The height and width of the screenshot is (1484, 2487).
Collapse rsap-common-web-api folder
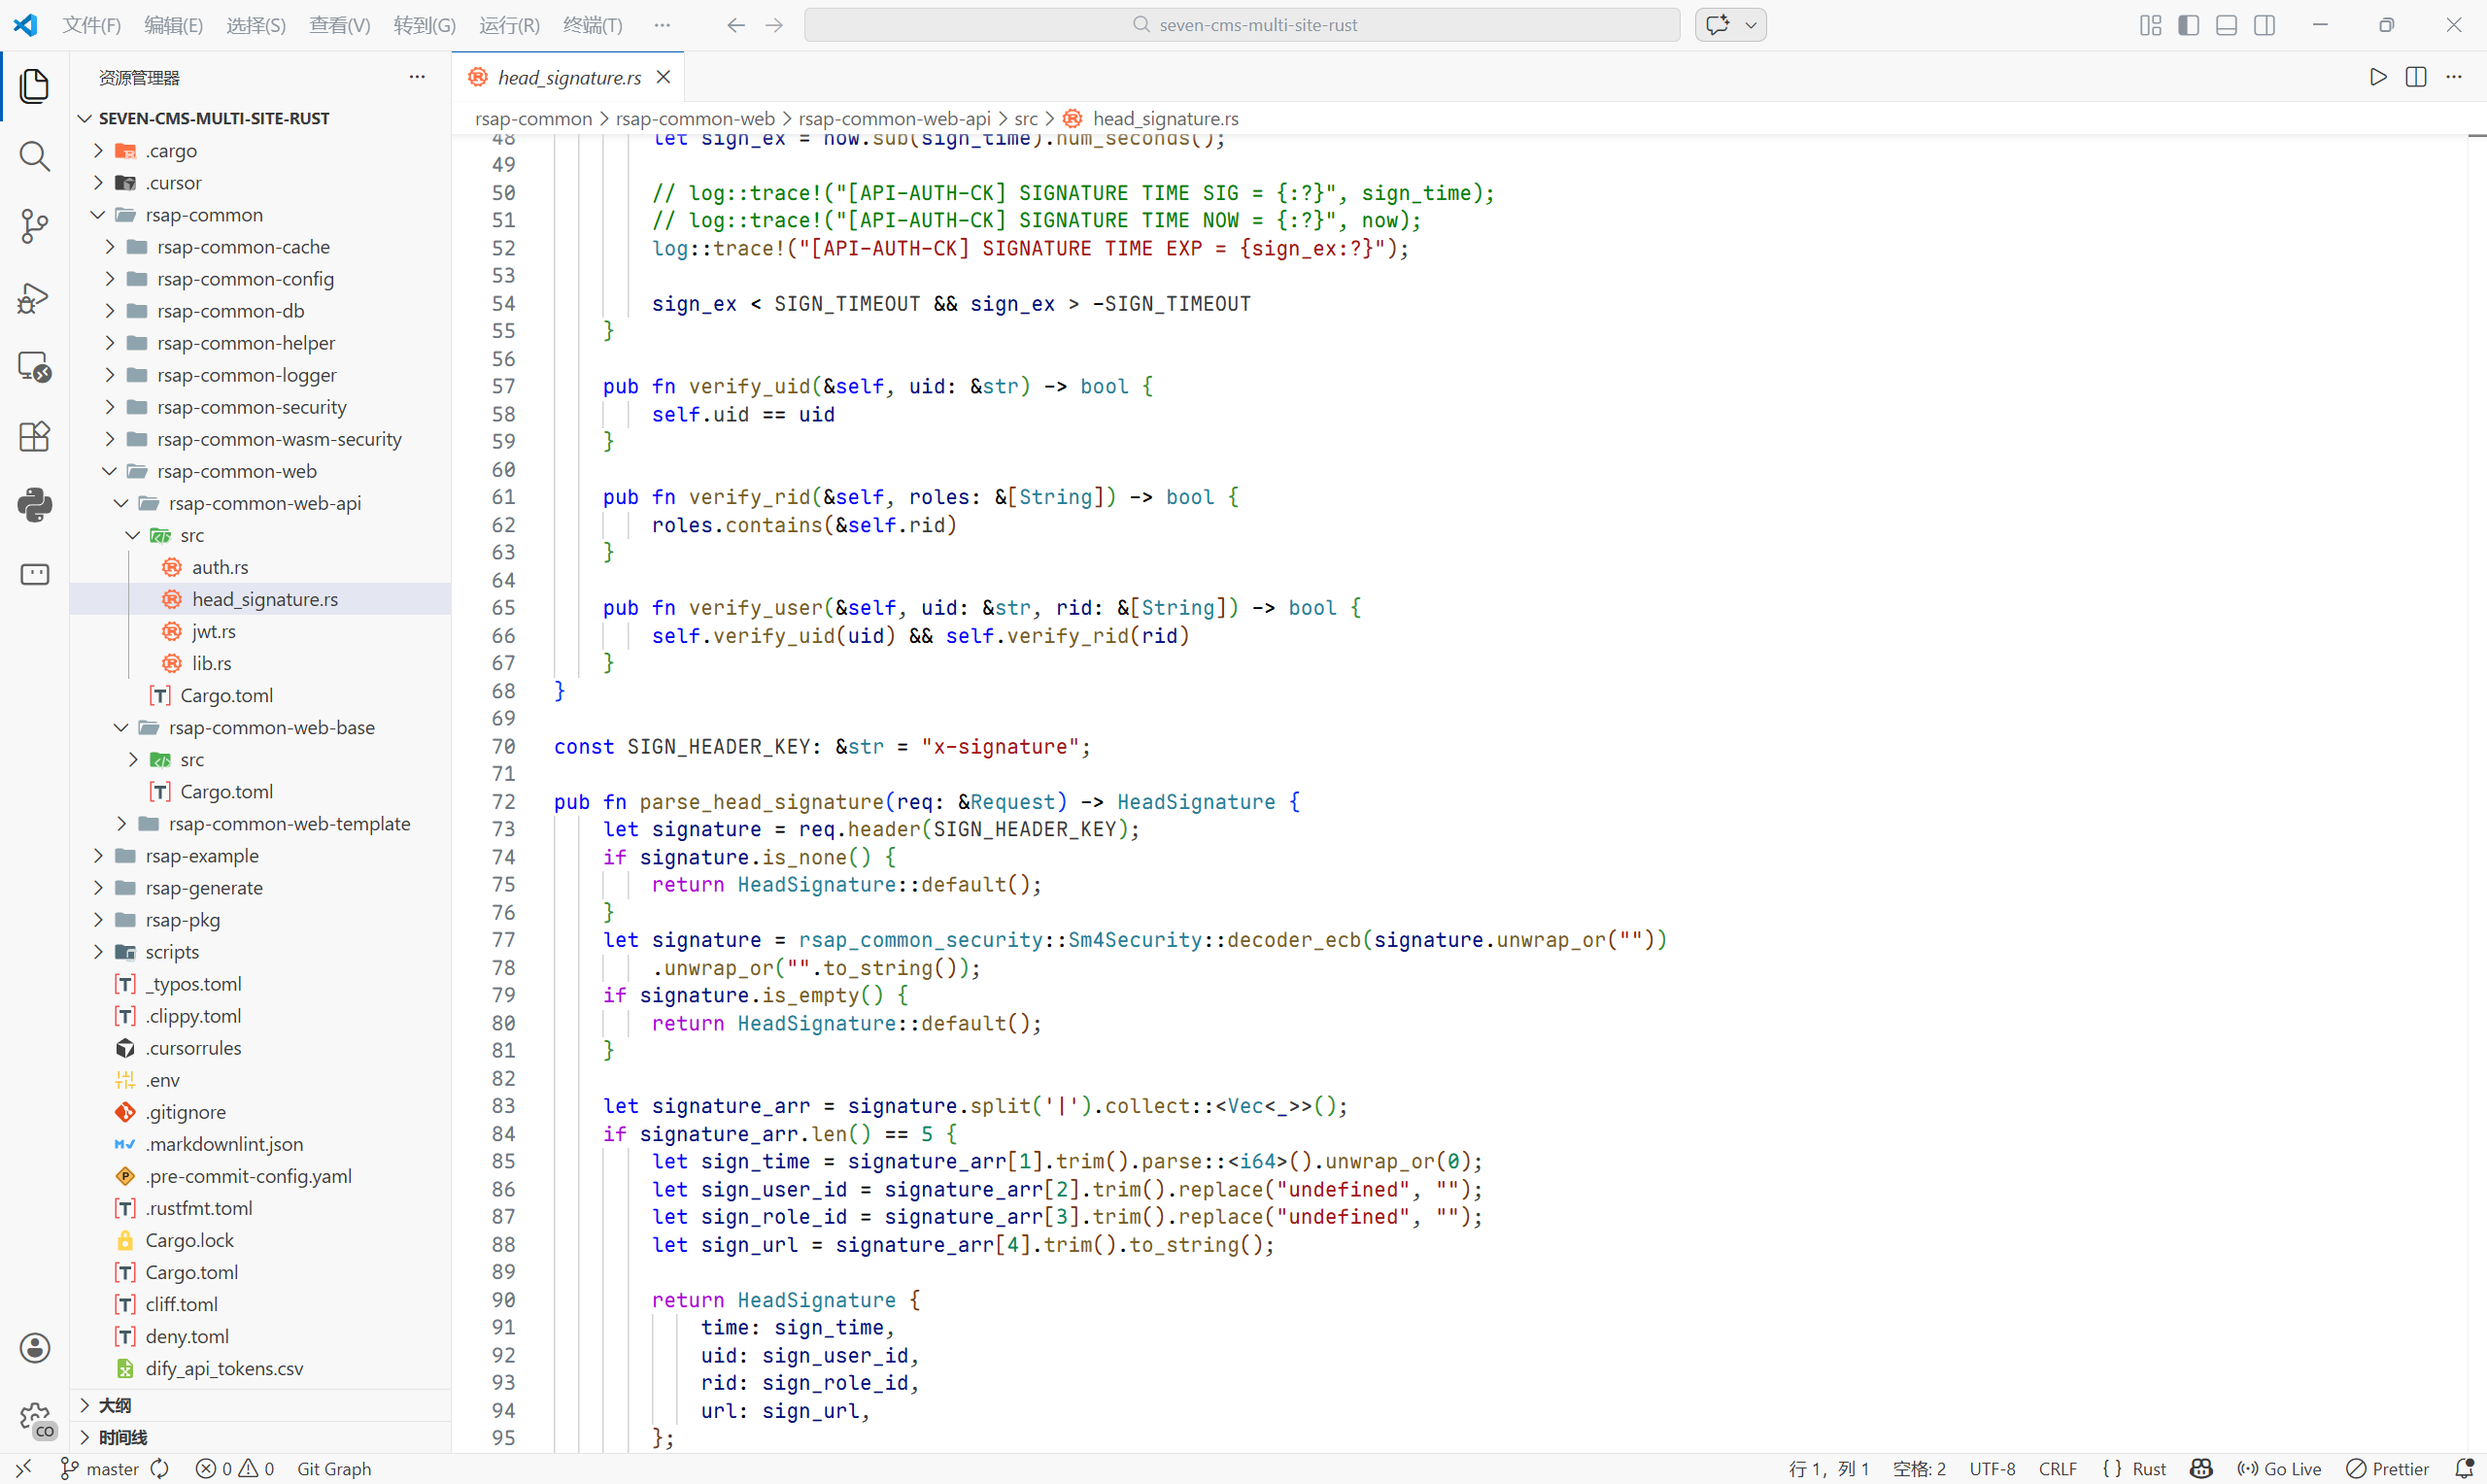pos(122,503)
